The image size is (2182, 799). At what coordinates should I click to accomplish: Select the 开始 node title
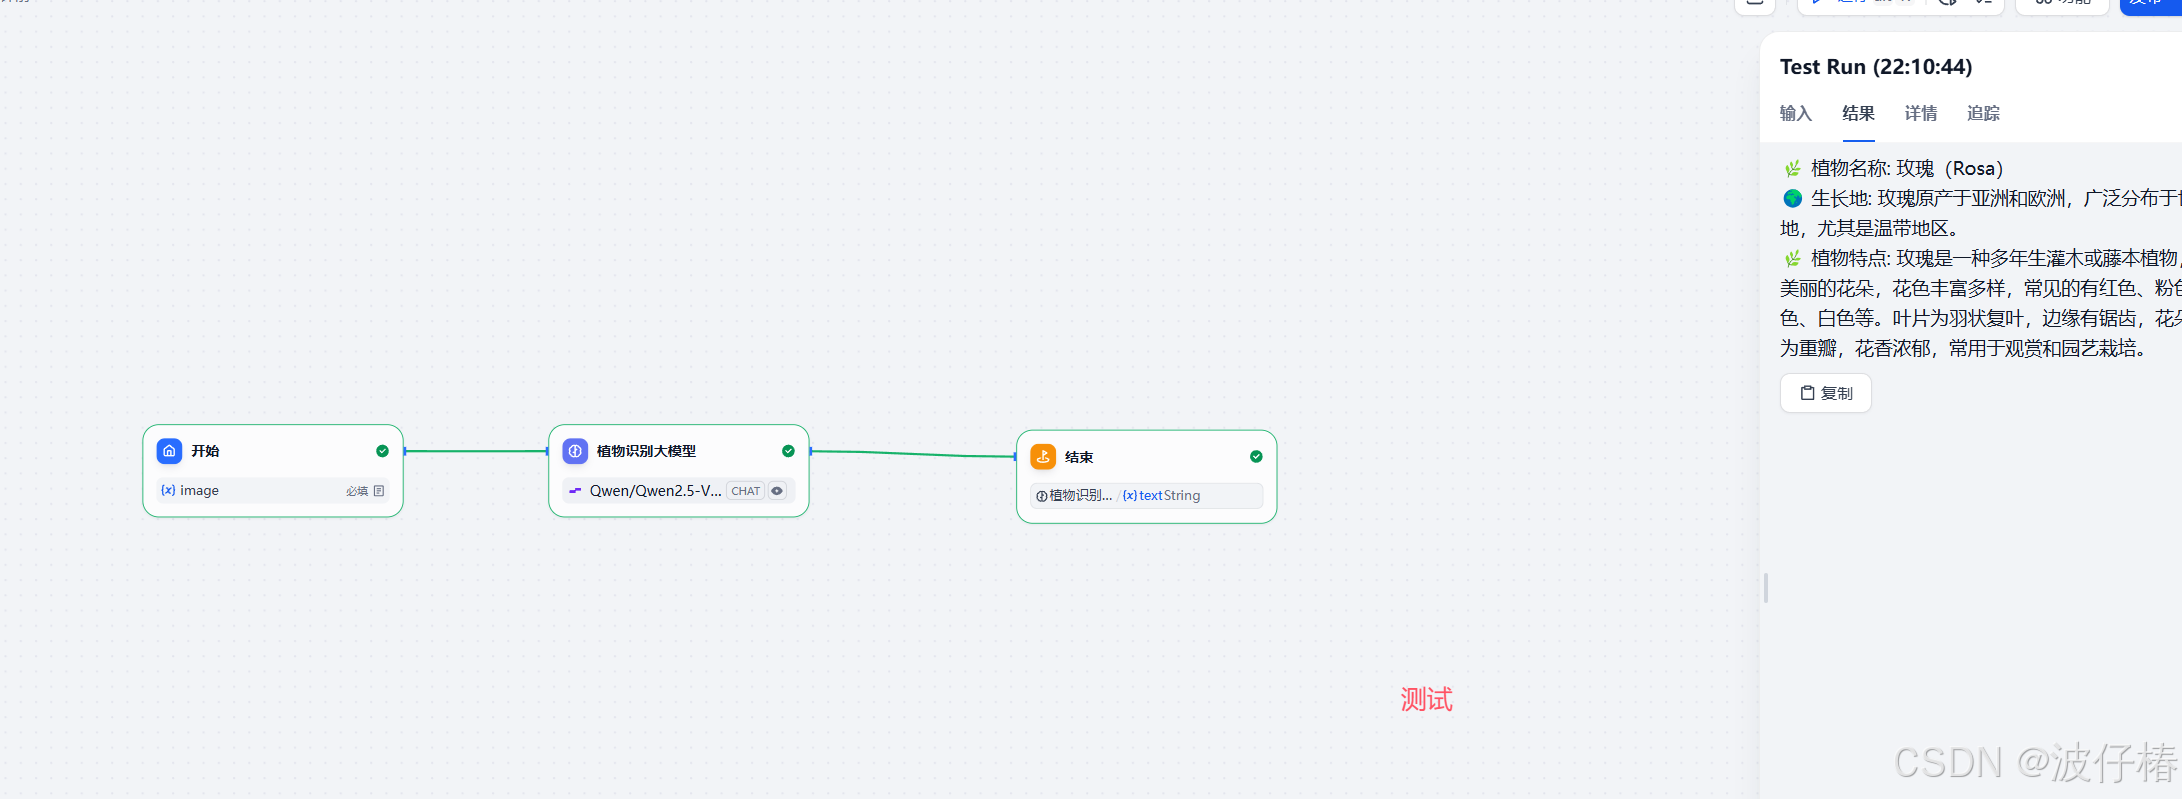[205, 451]
